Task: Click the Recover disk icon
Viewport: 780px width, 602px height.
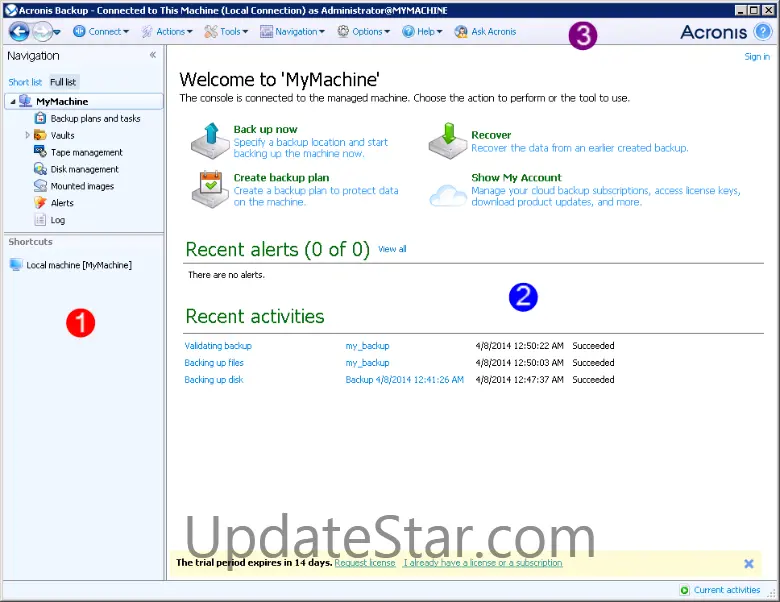Action: [x=448, y=141]
